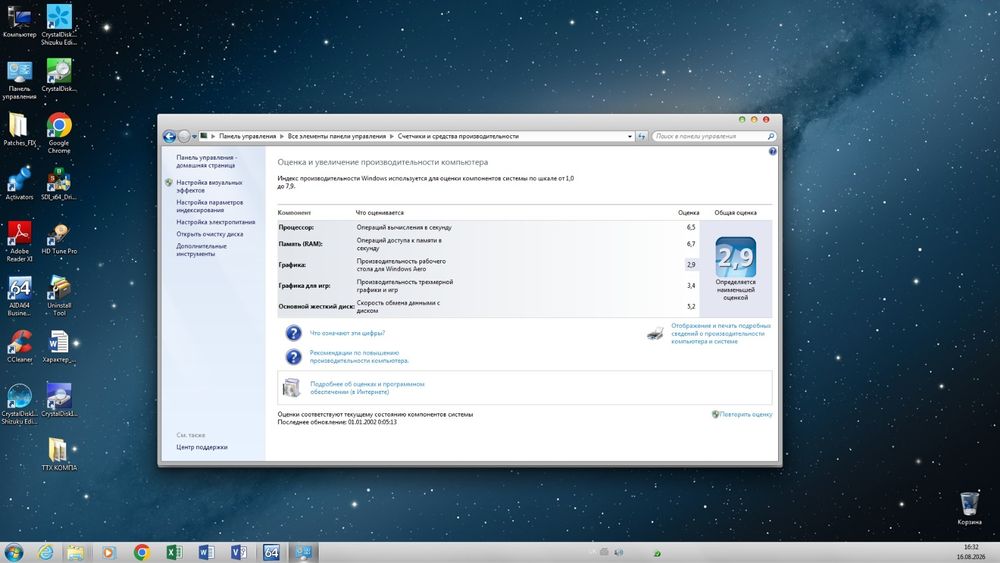
Task: Select the 'Процессор:' row label
Action: [x=296, y=227]
